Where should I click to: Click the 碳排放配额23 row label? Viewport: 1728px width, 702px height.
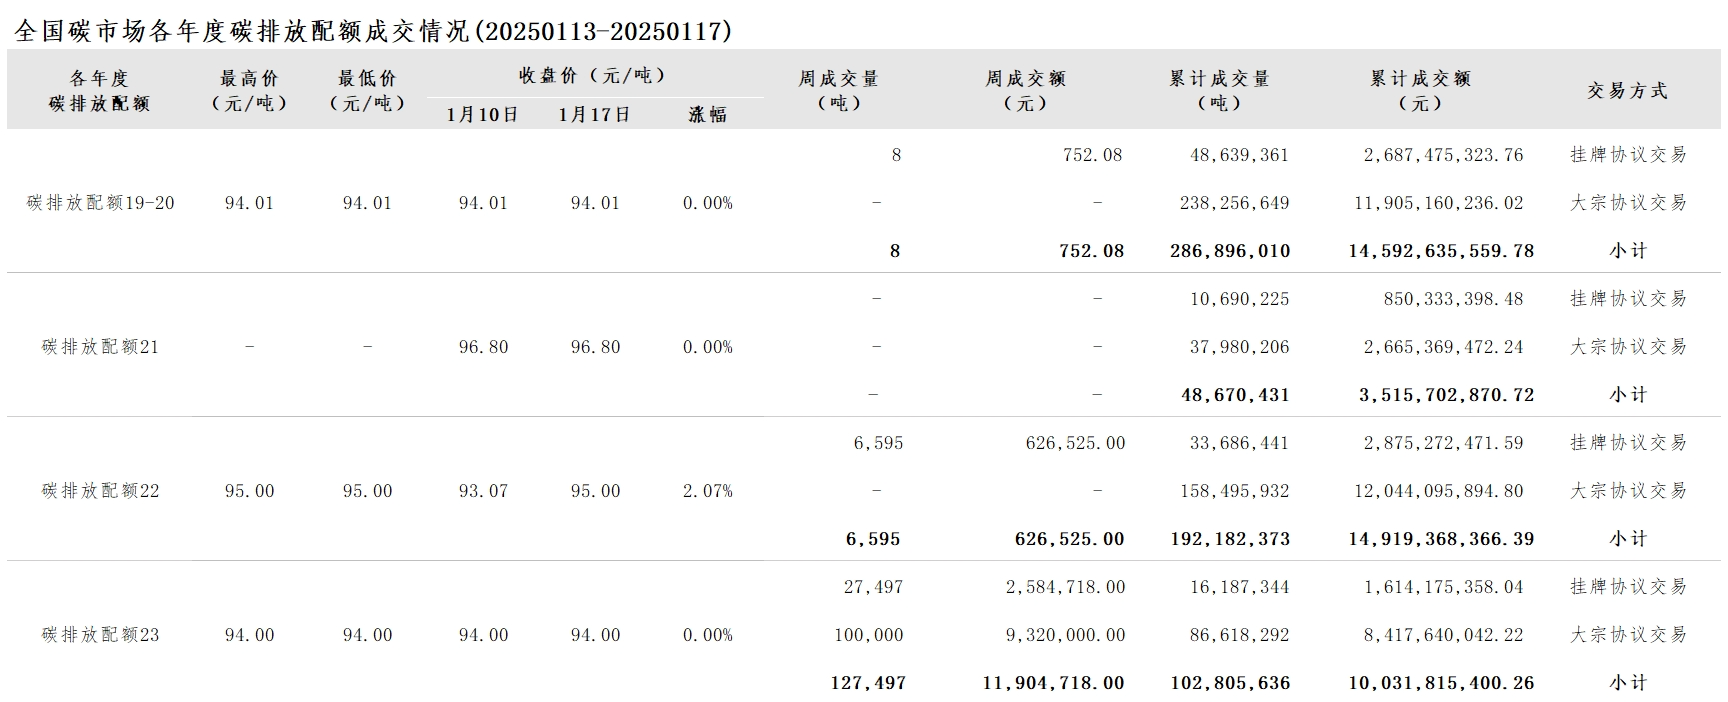(100, 635)
